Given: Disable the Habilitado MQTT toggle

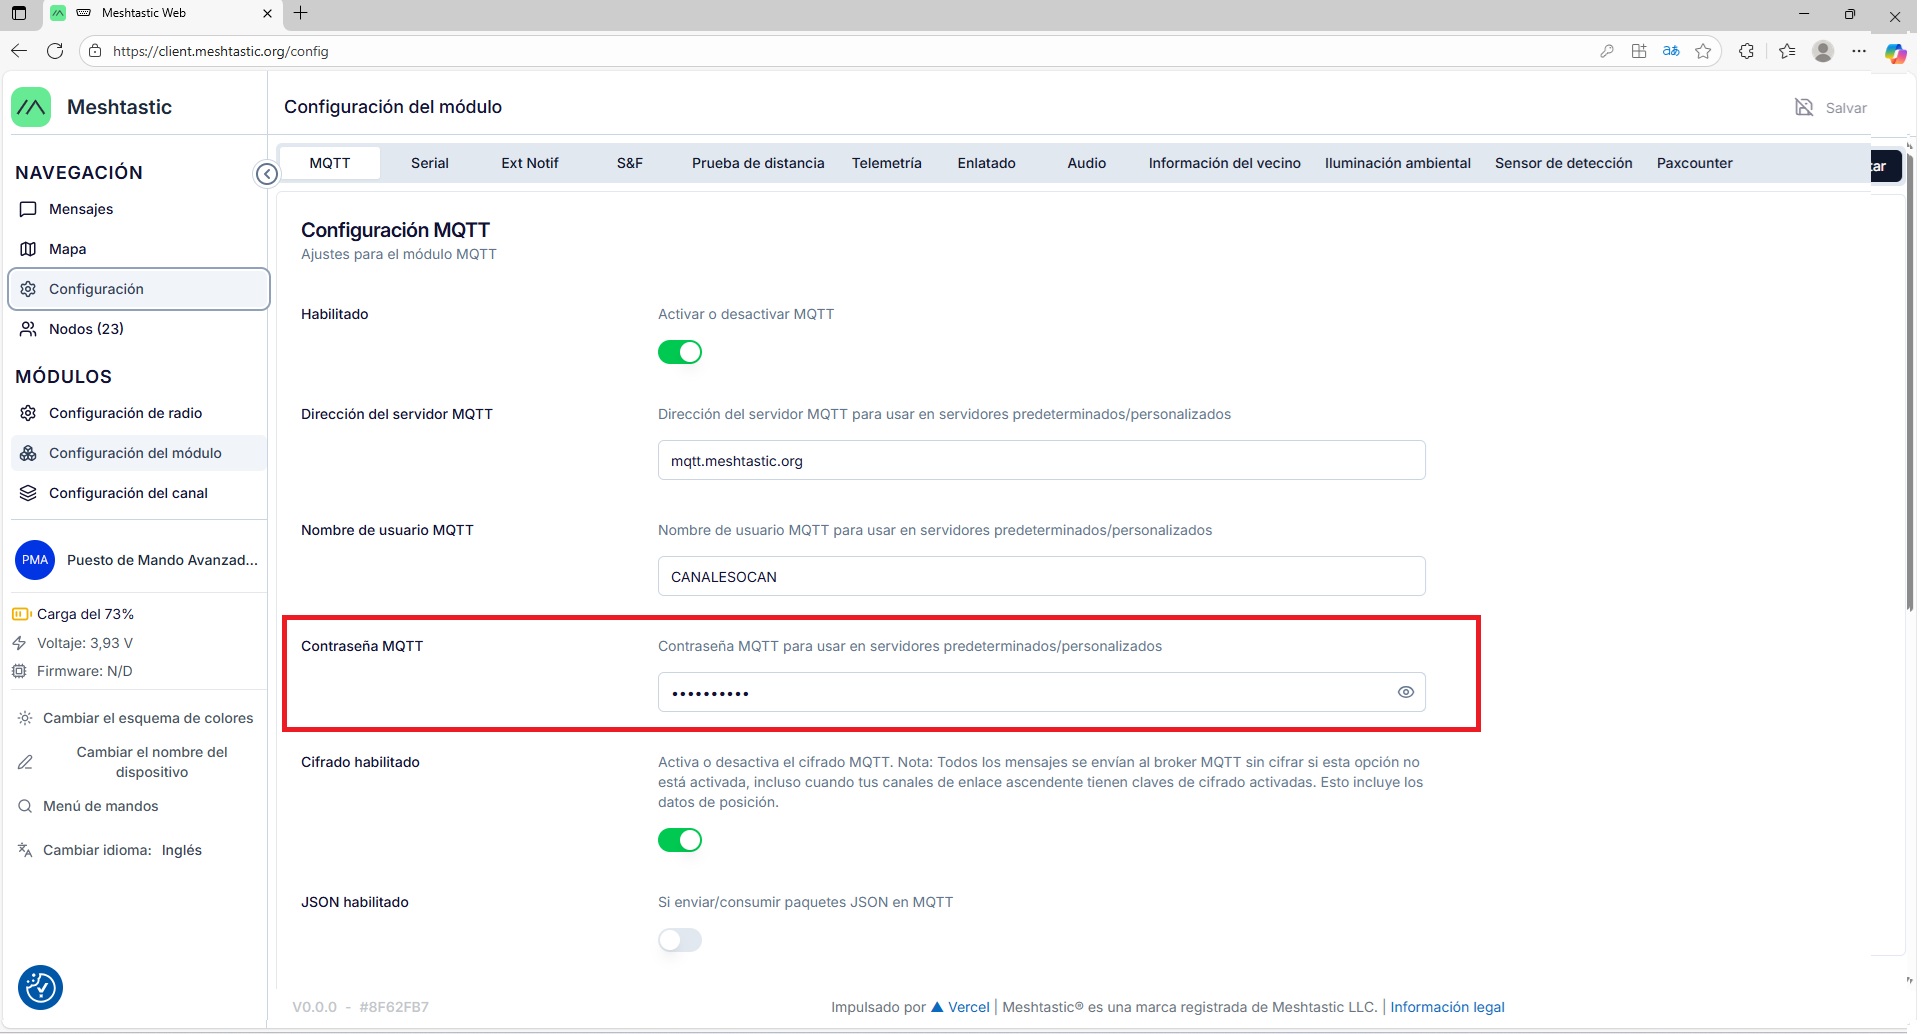Looking at the screenshot, I should pyautogui.click(x=680, y=352).
